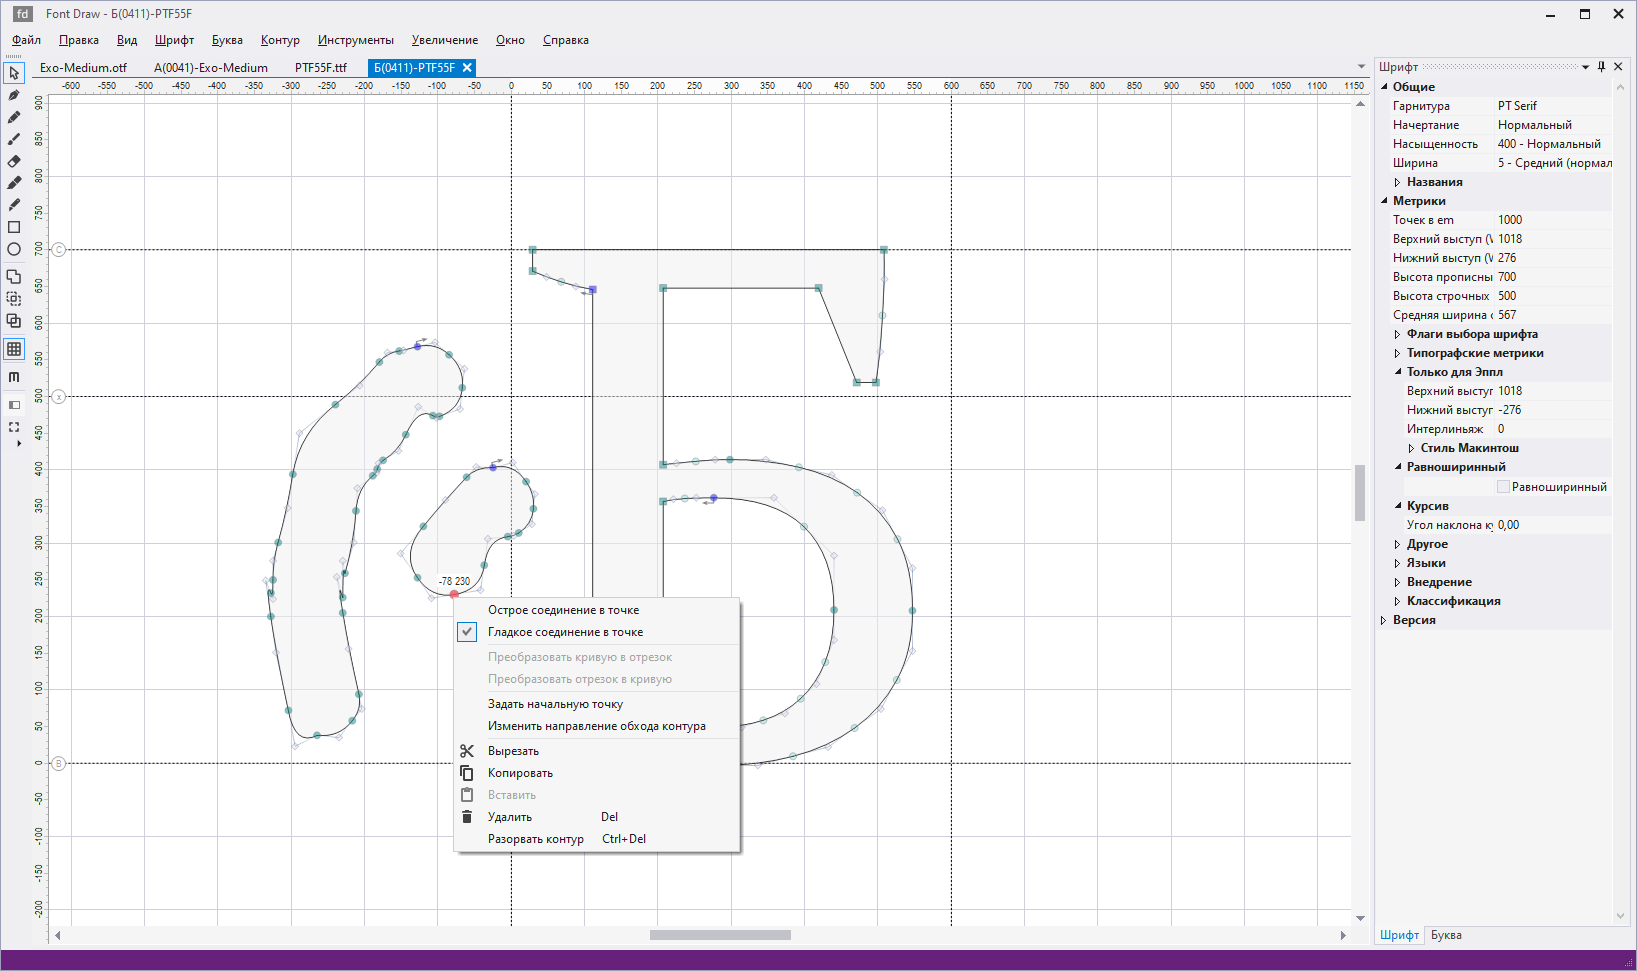Open the Увеличение menu

(x=445, y=40)
